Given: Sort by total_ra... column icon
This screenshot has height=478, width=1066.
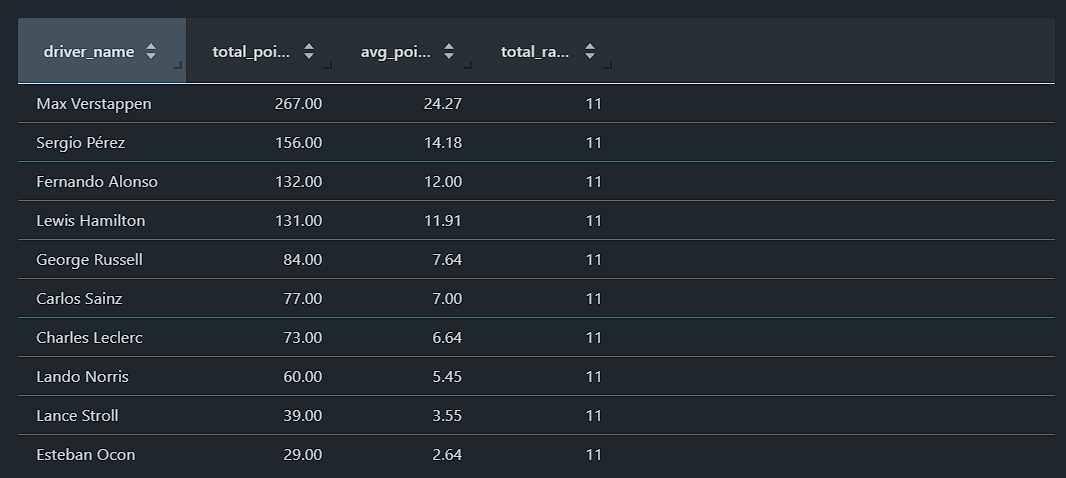Looking at the screenshot, I should (x=589, y=52).
